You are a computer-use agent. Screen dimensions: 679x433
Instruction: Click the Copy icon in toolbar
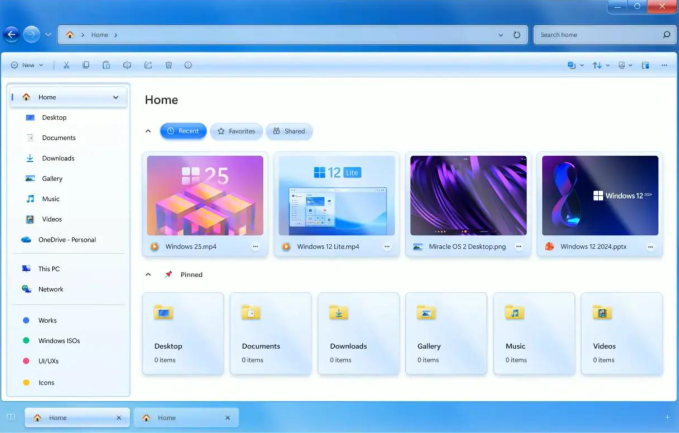(86, 65)
